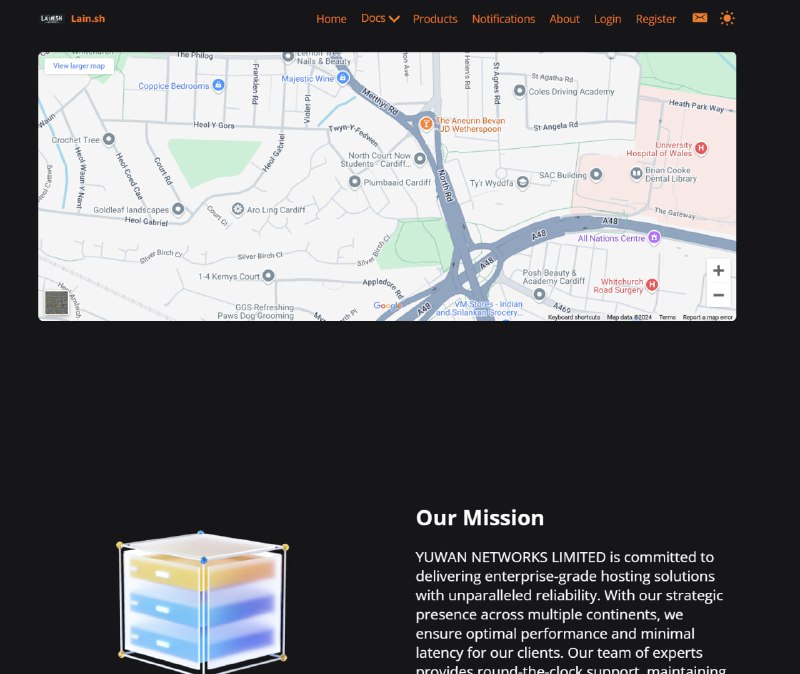Zoom out on the map
800x674 pixels.
(x=718, y=295)
